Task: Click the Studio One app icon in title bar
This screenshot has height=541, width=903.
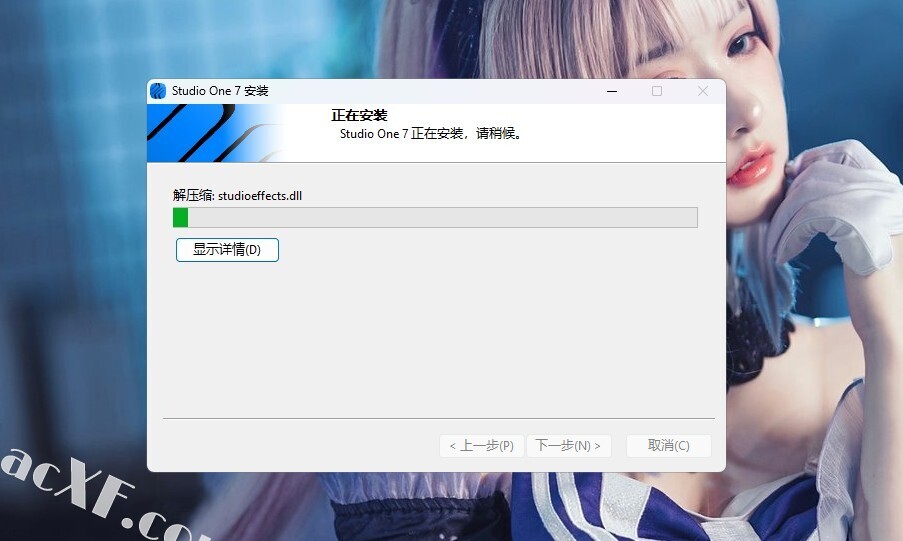Action: coord(158,91)
